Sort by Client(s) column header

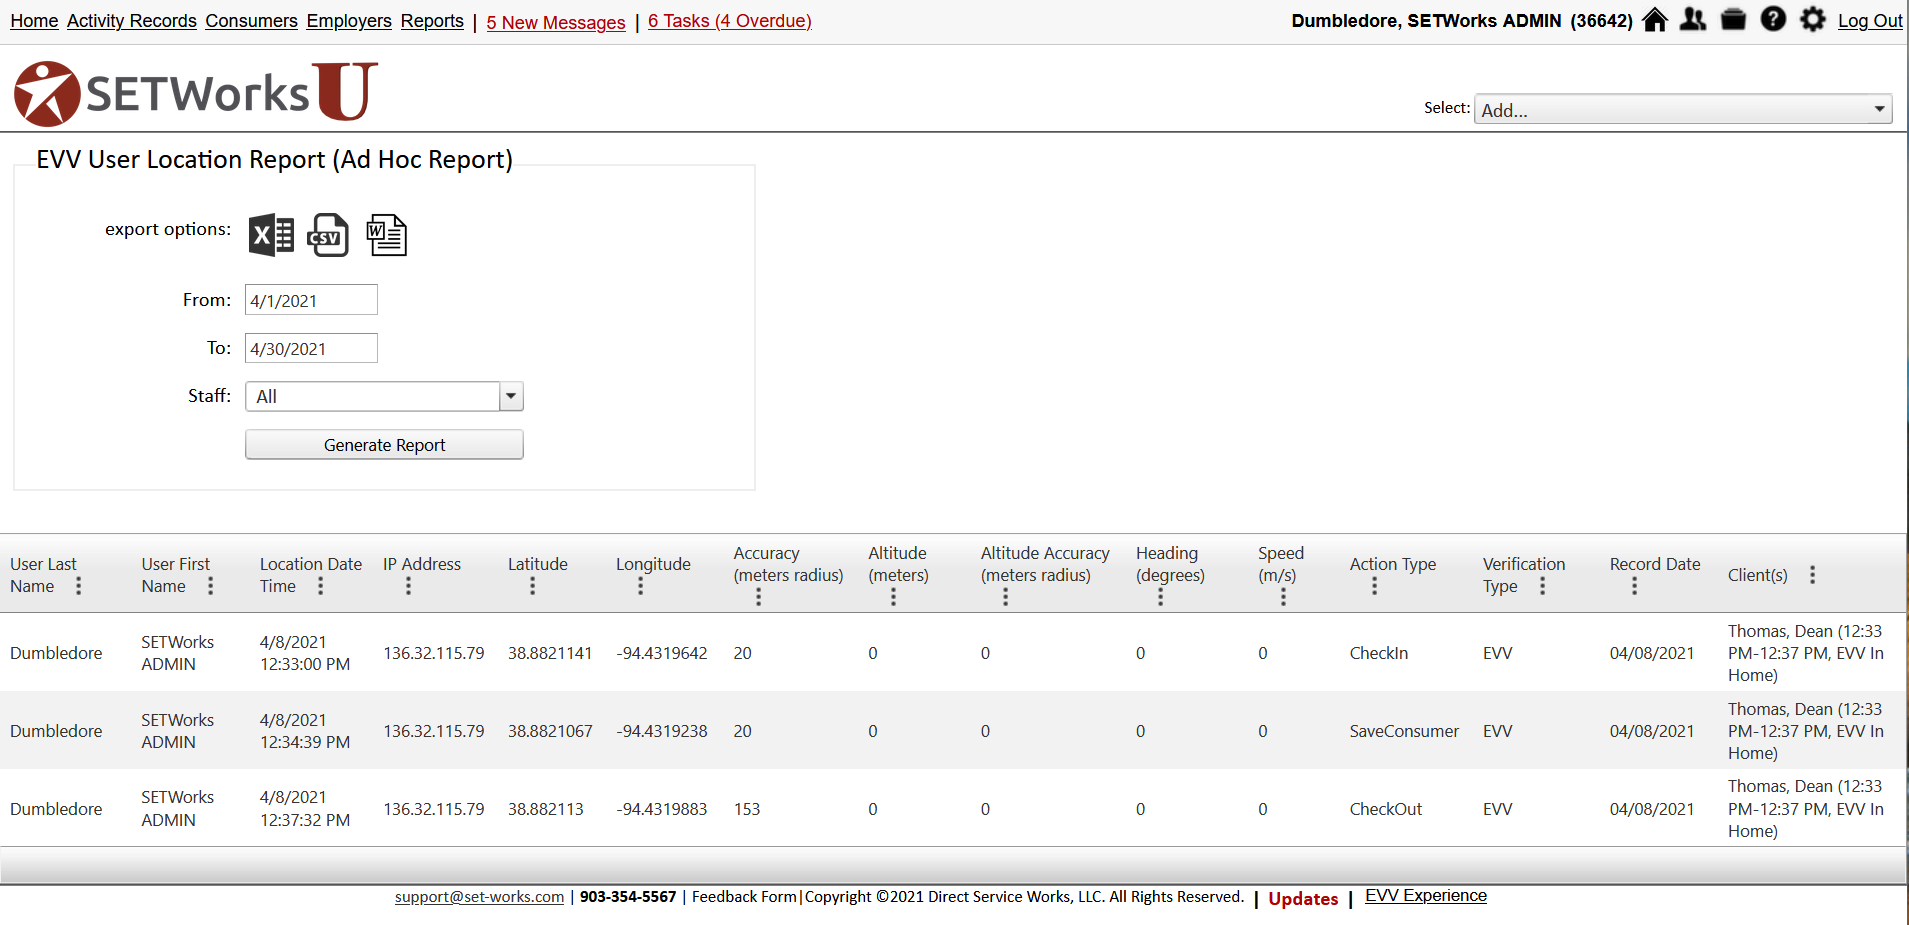click(1758, 575)
